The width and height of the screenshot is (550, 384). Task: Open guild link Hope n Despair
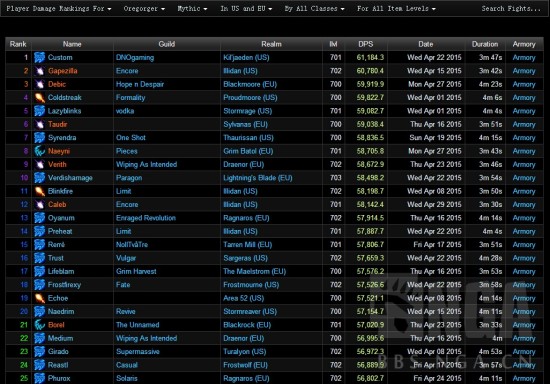click(x=140, y=84)
